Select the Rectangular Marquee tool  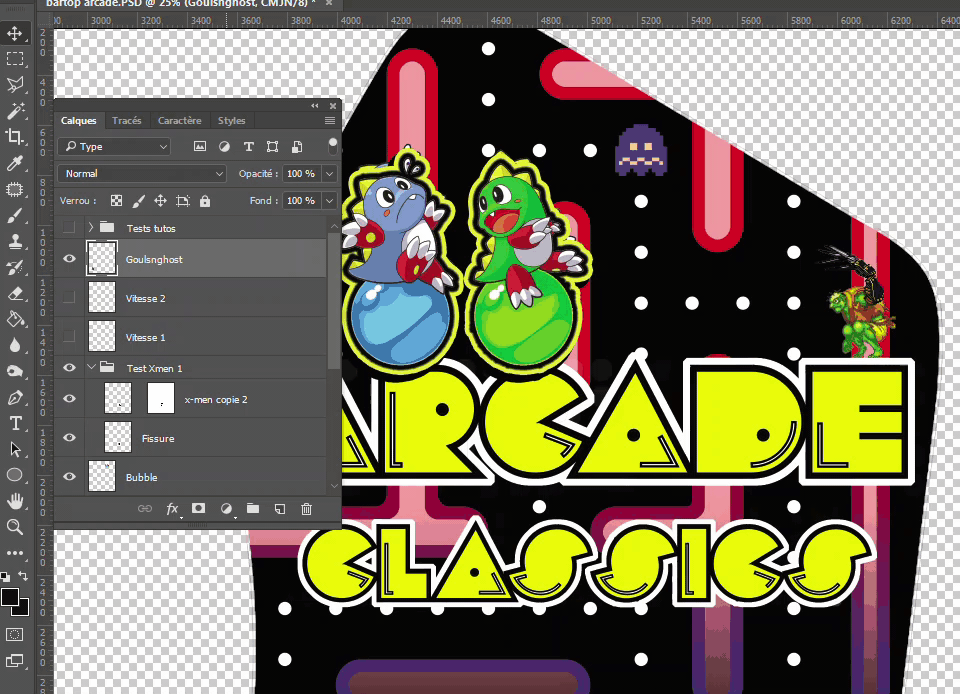click(15, 59)
